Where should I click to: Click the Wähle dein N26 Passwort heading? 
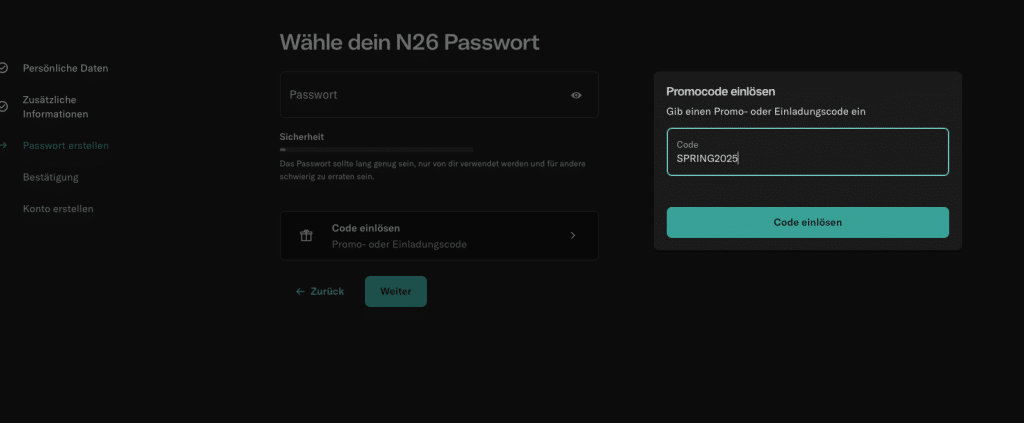409,42
